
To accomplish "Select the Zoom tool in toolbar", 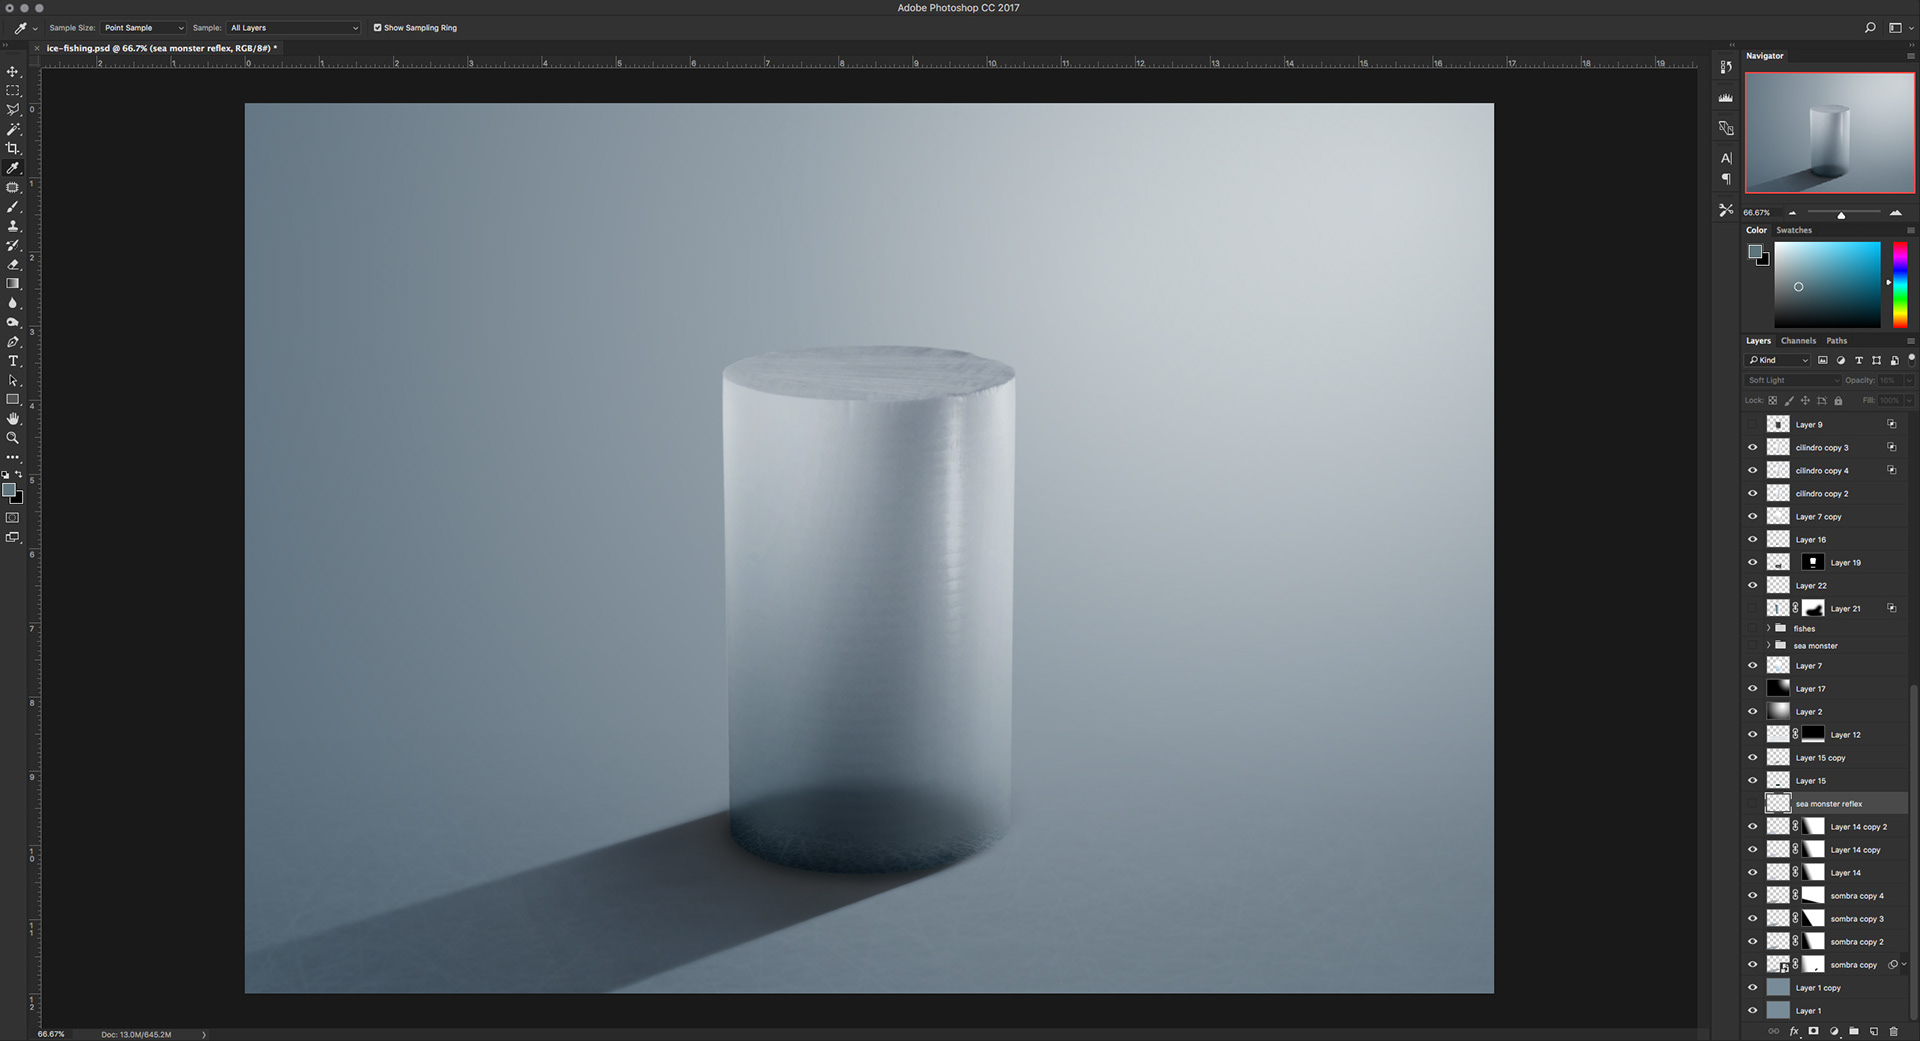I will 13,438.
